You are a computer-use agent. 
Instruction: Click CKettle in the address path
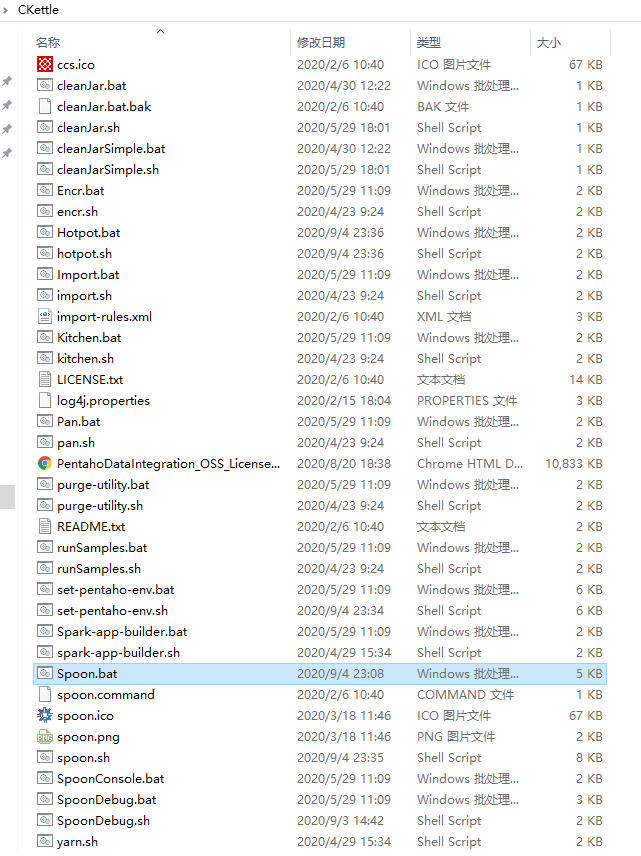pos(38,10)
